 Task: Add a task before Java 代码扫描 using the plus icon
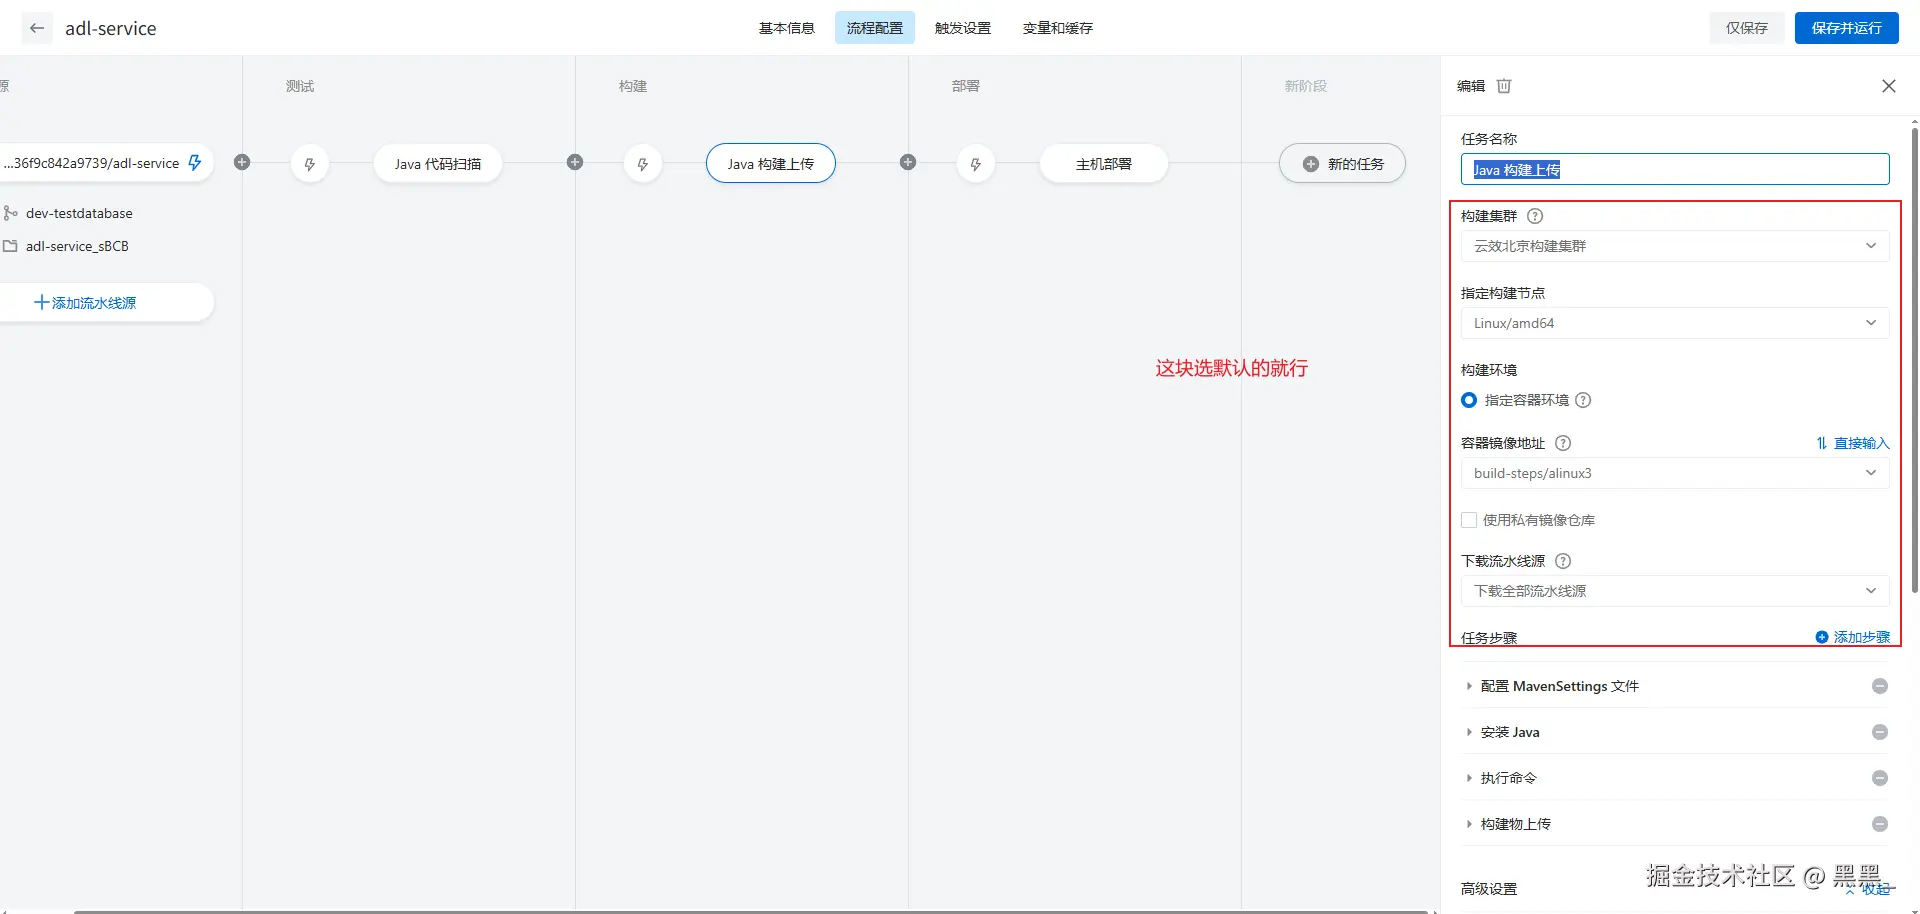[x=242, y=162]
